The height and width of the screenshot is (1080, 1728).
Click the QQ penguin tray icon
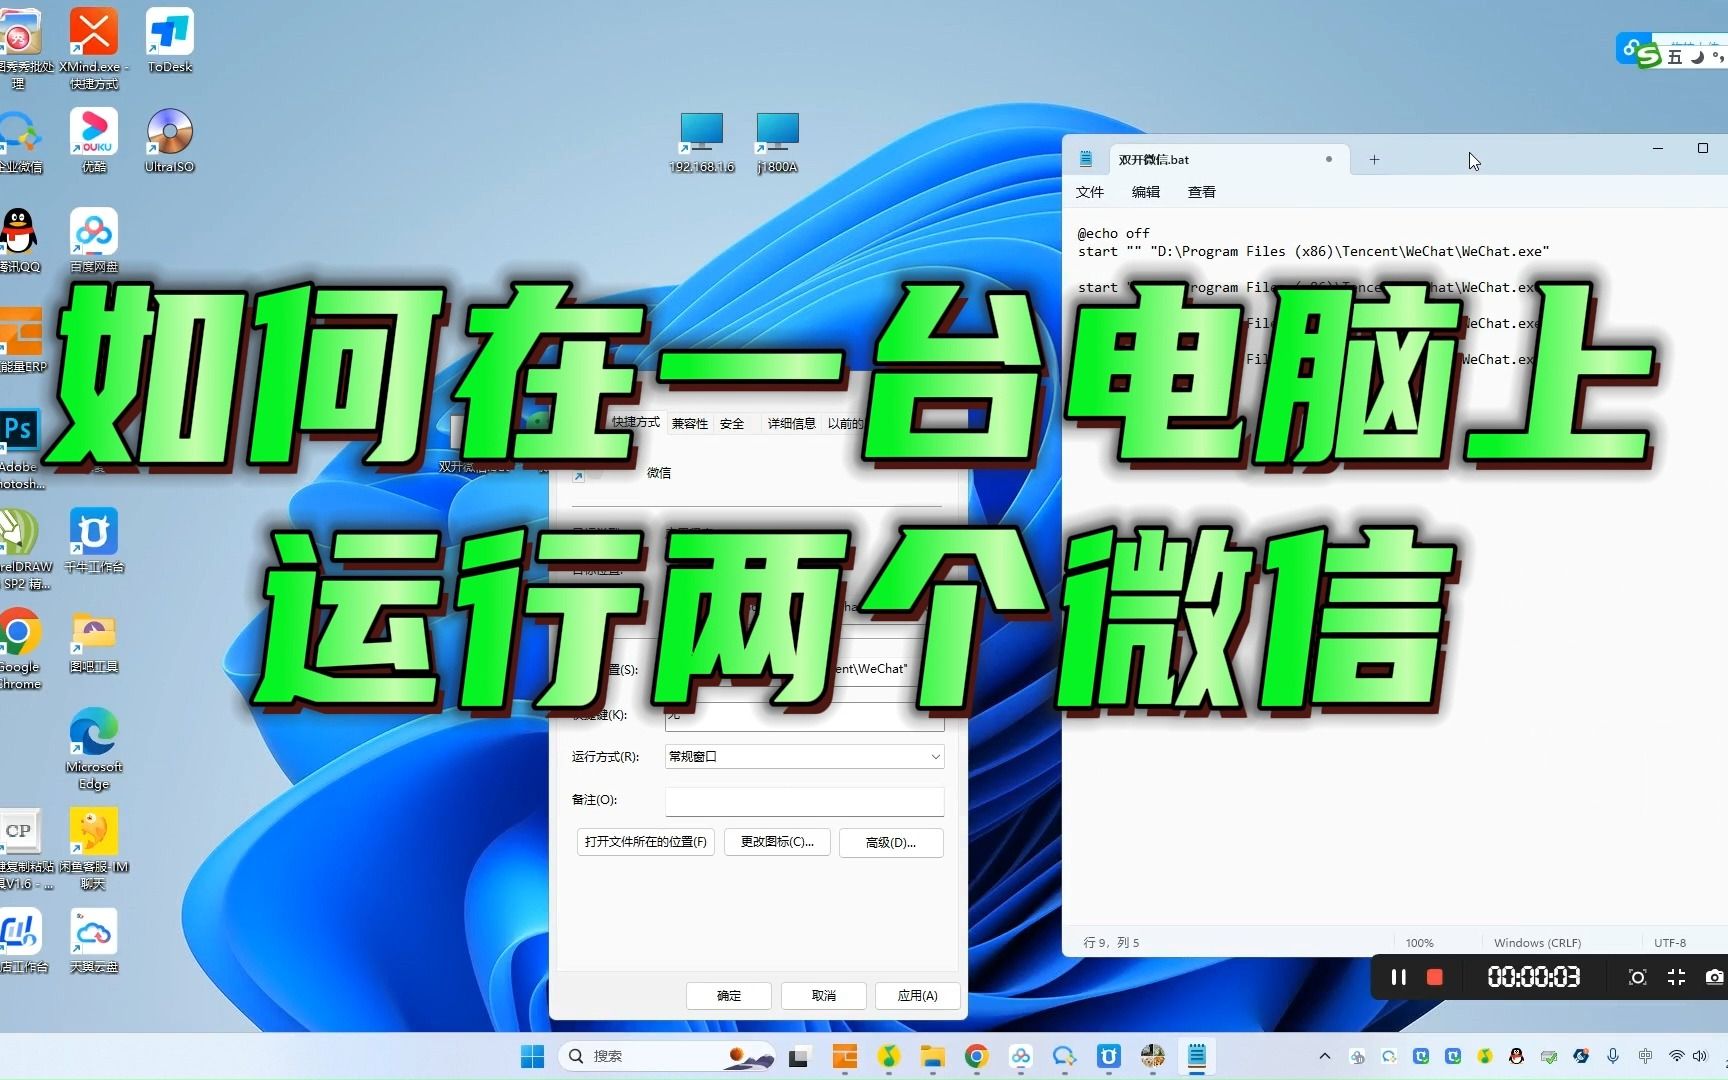tap(1517, 1056)
